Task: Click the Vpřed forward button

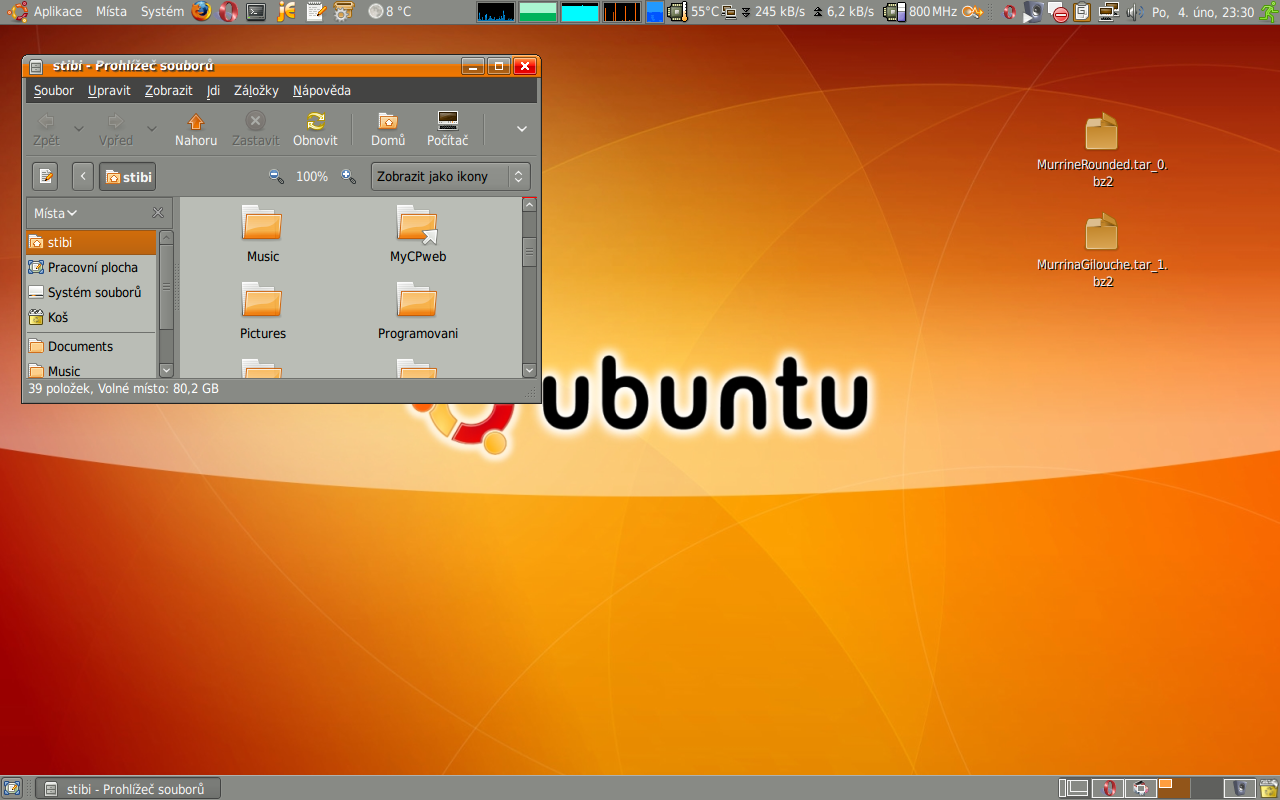Action: 116,129
